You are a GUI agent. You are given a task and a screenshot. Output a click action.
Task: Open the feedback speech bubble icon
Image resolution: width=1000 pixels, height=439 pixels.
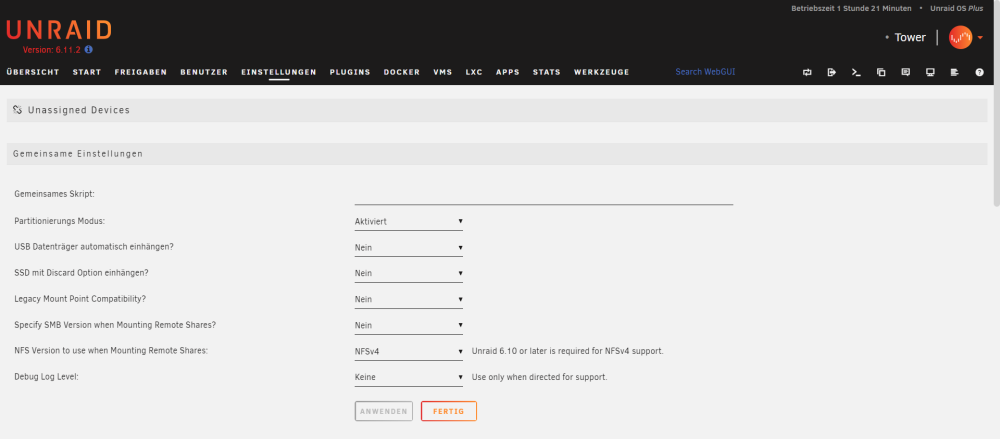click(x=906, y=72)
